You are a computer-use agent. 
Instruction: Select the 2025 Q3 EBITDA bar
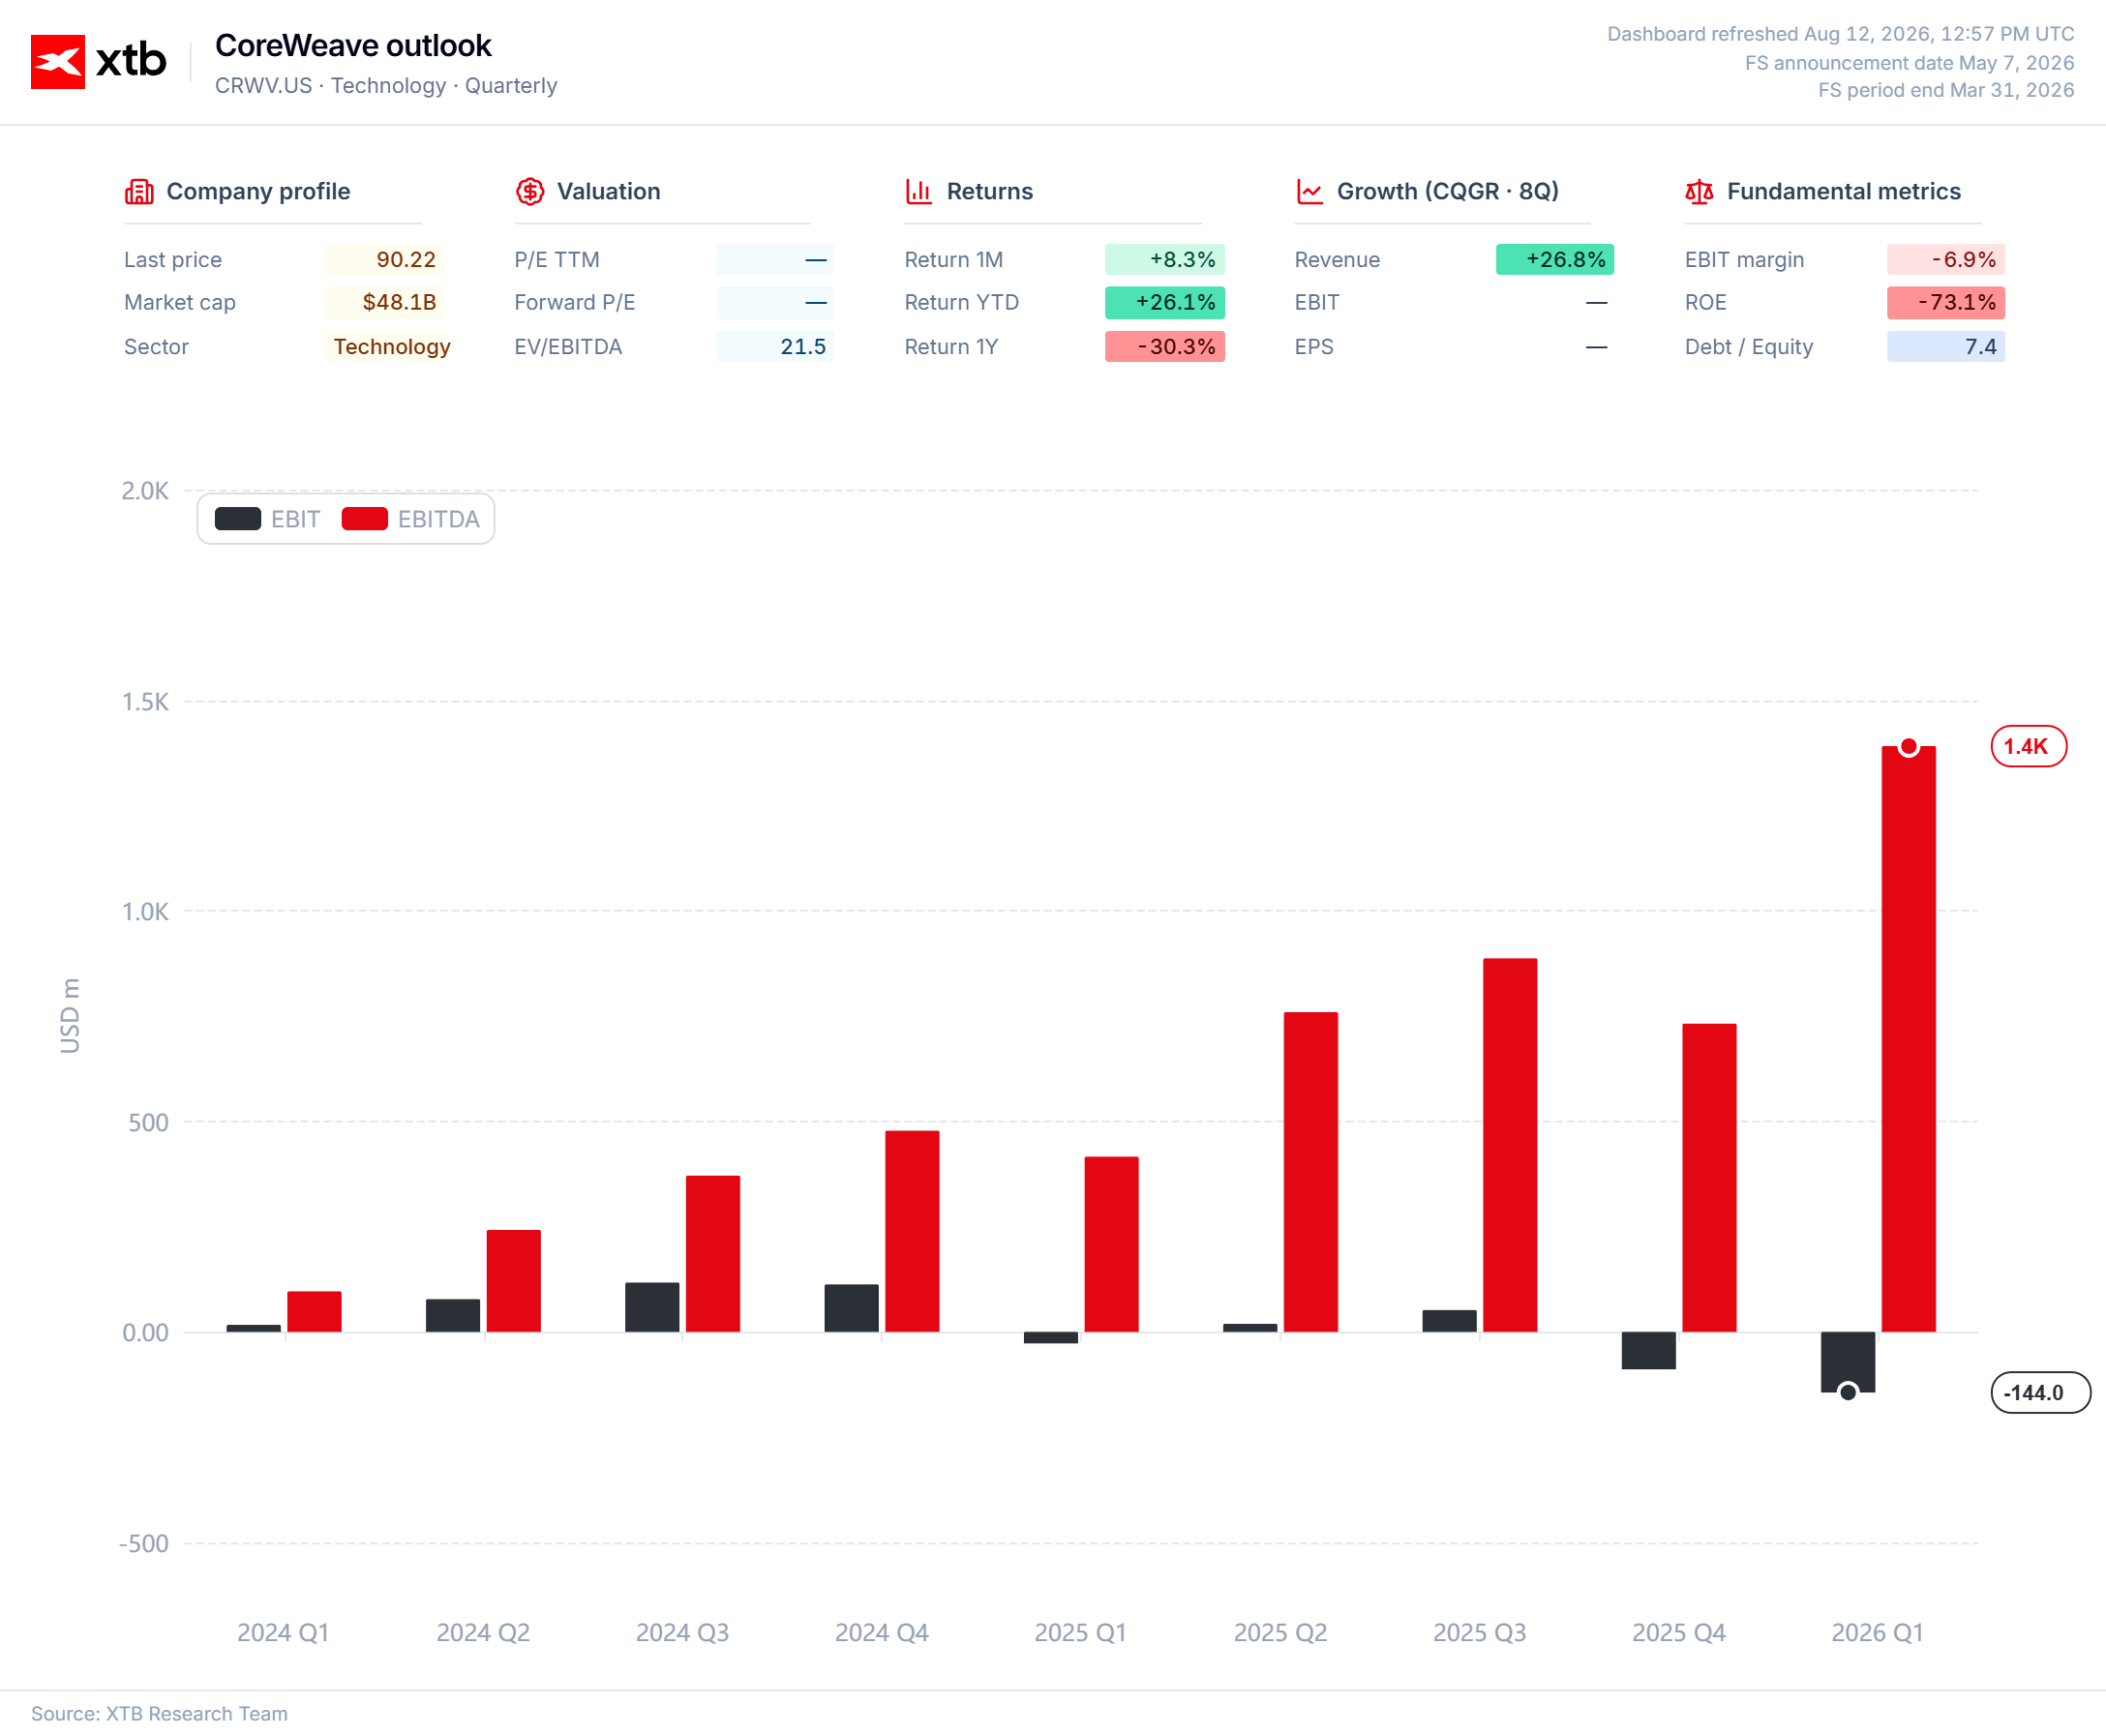1510,1145
